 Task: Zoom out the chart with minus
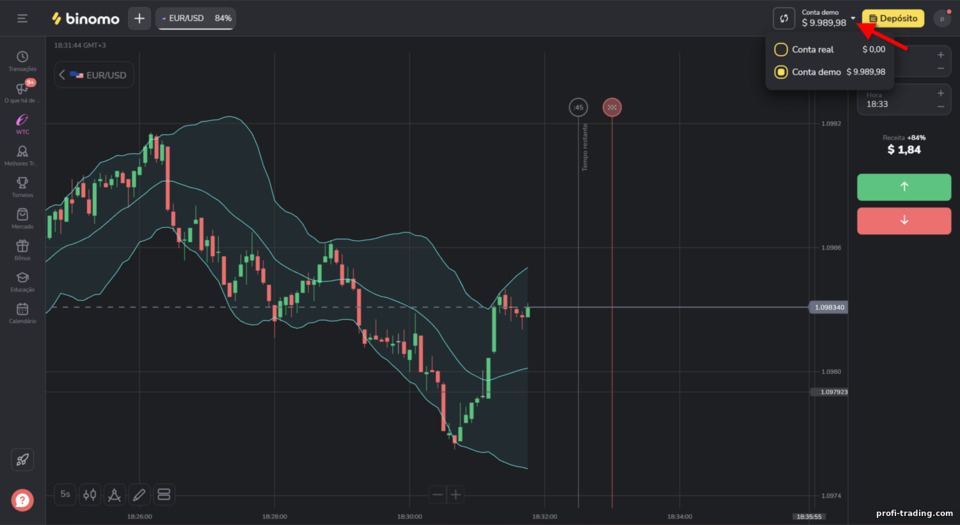tap(437, 494)
